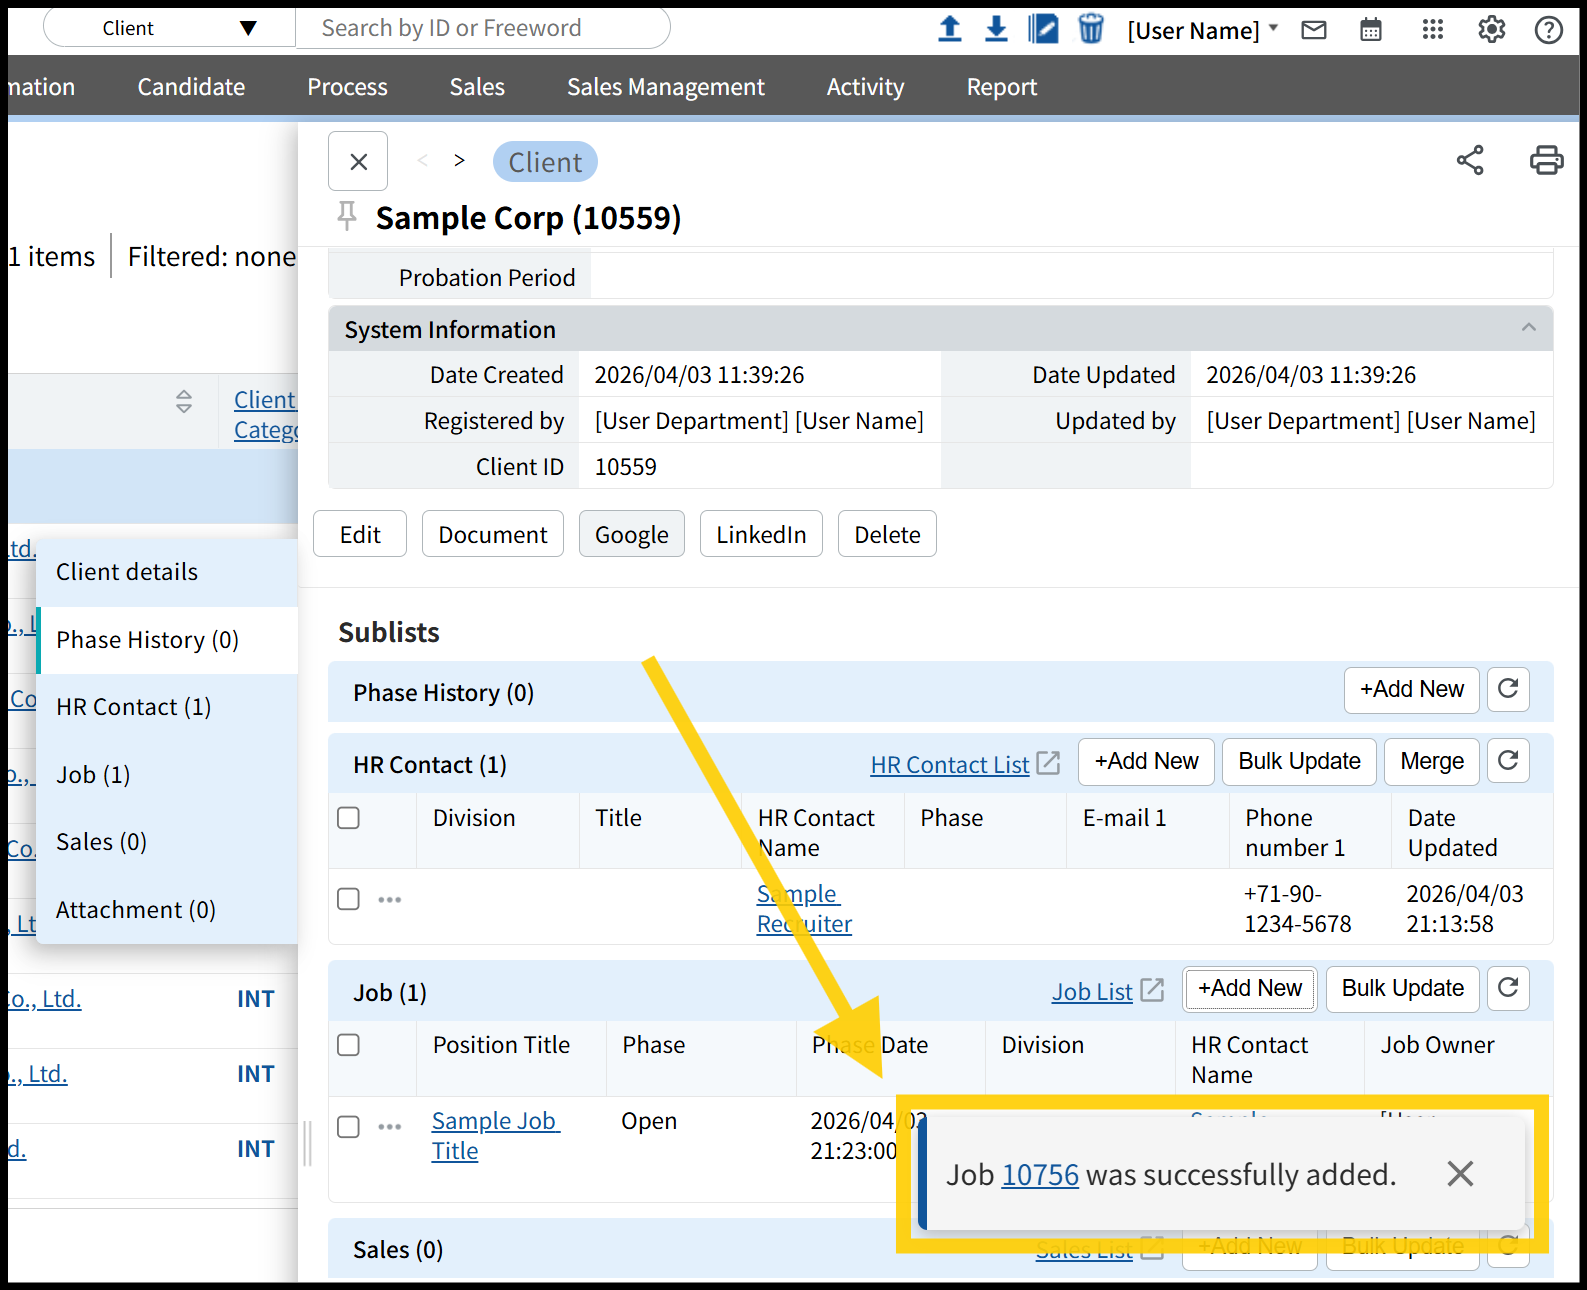
Task: Click the Edit button
Action: pyautogui.click(x=360, y=534)
